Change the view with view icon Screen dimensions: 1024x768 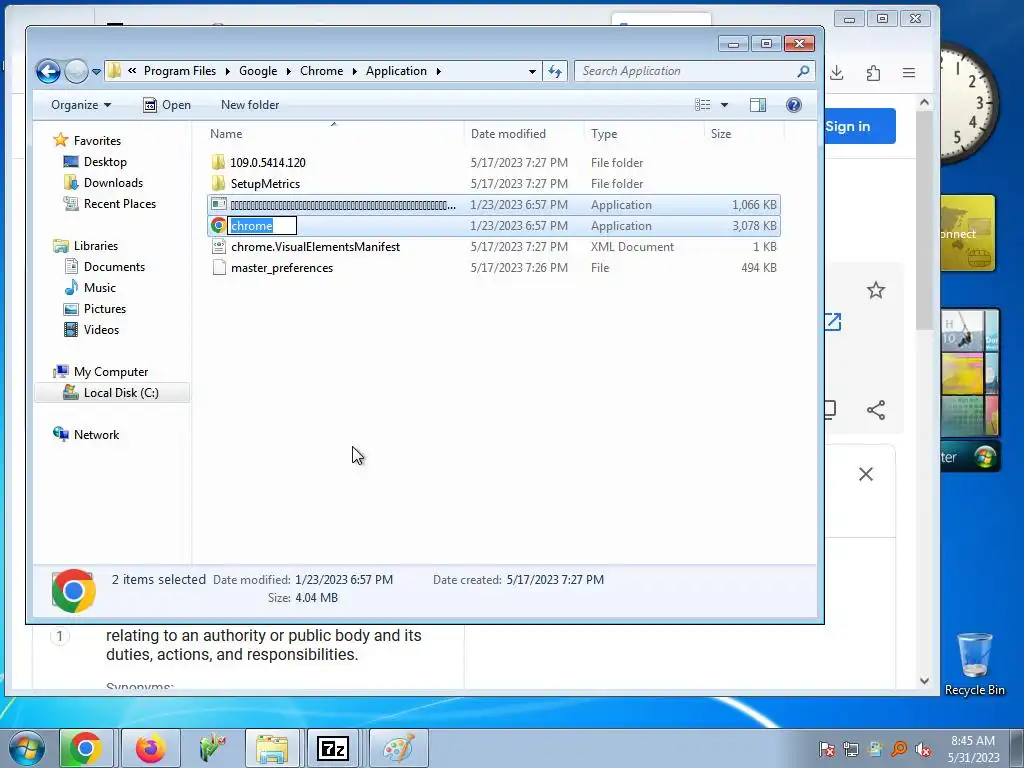(x=703, y=105)
